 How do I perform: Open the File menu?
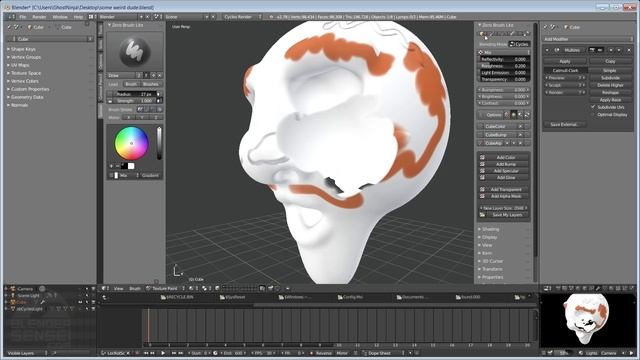23,17
